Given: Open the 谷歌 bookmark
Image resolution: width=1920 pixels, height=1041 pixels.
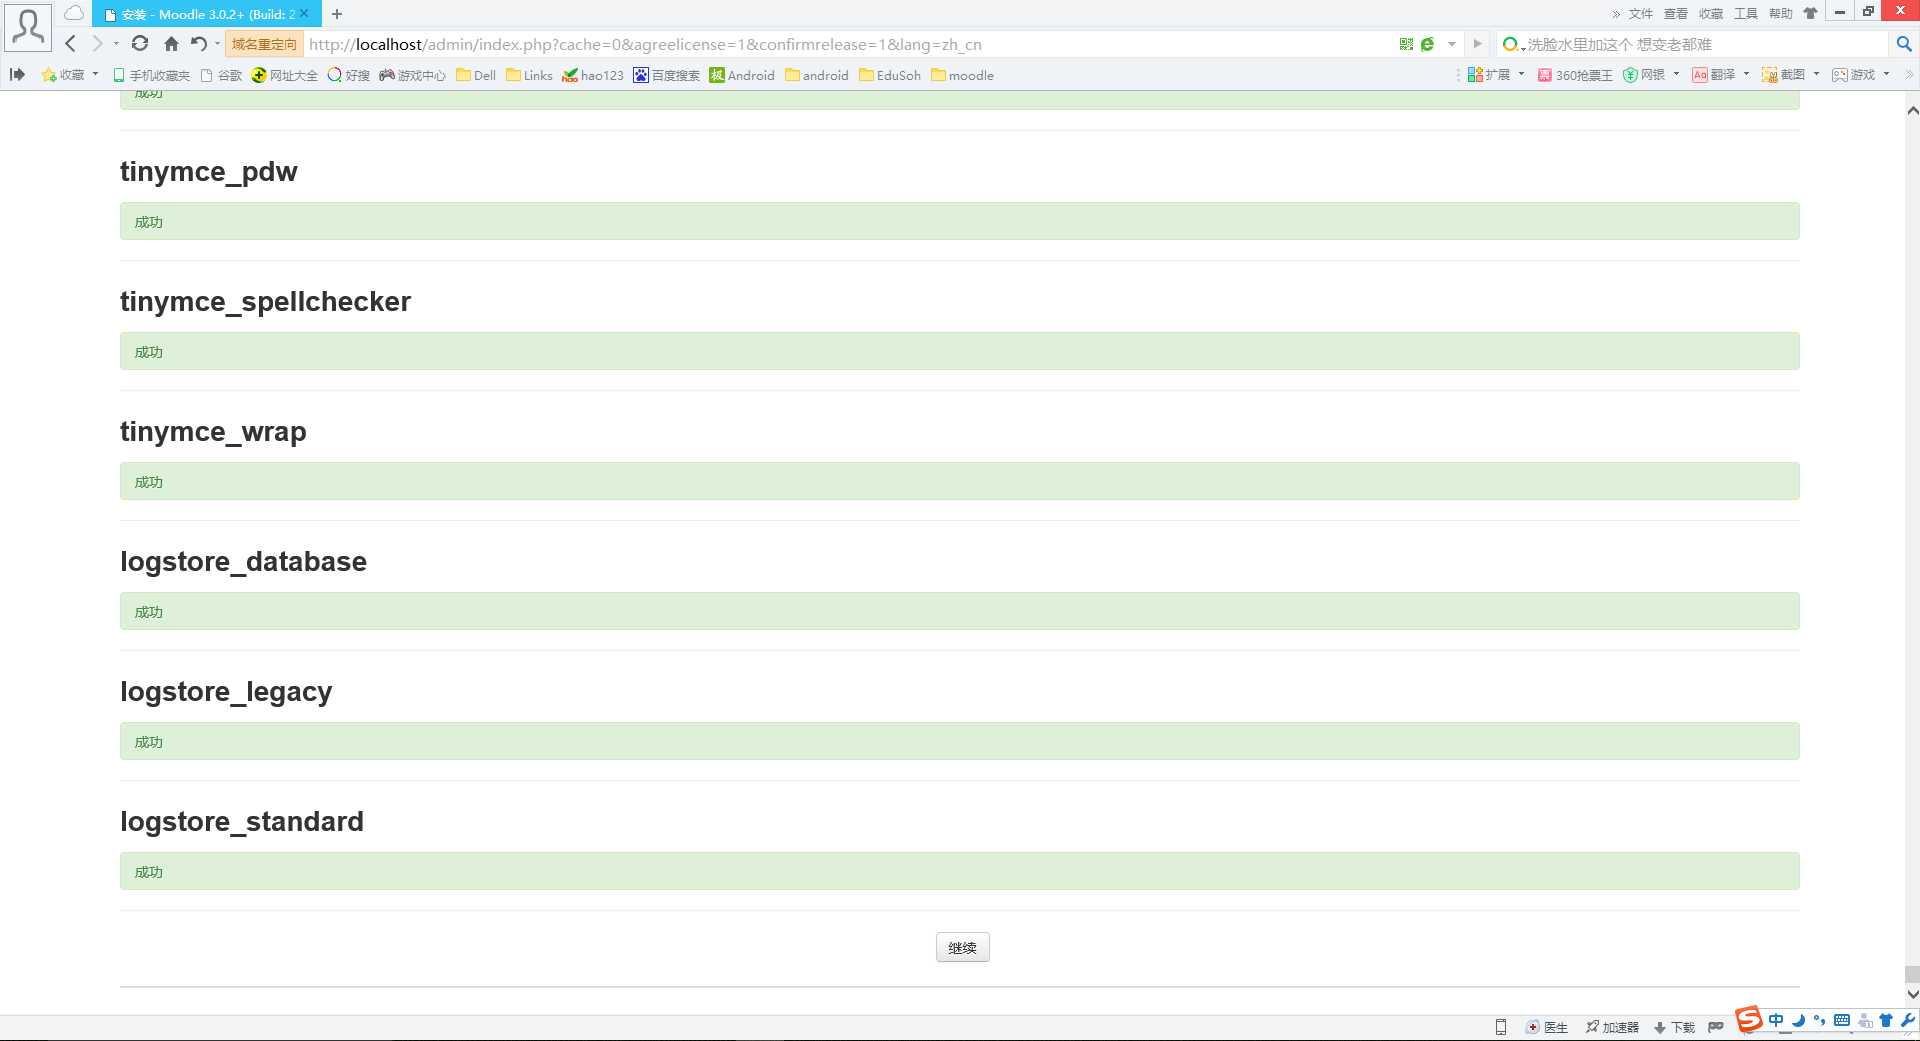Looking at the screenshot, I should click(221, 75).
